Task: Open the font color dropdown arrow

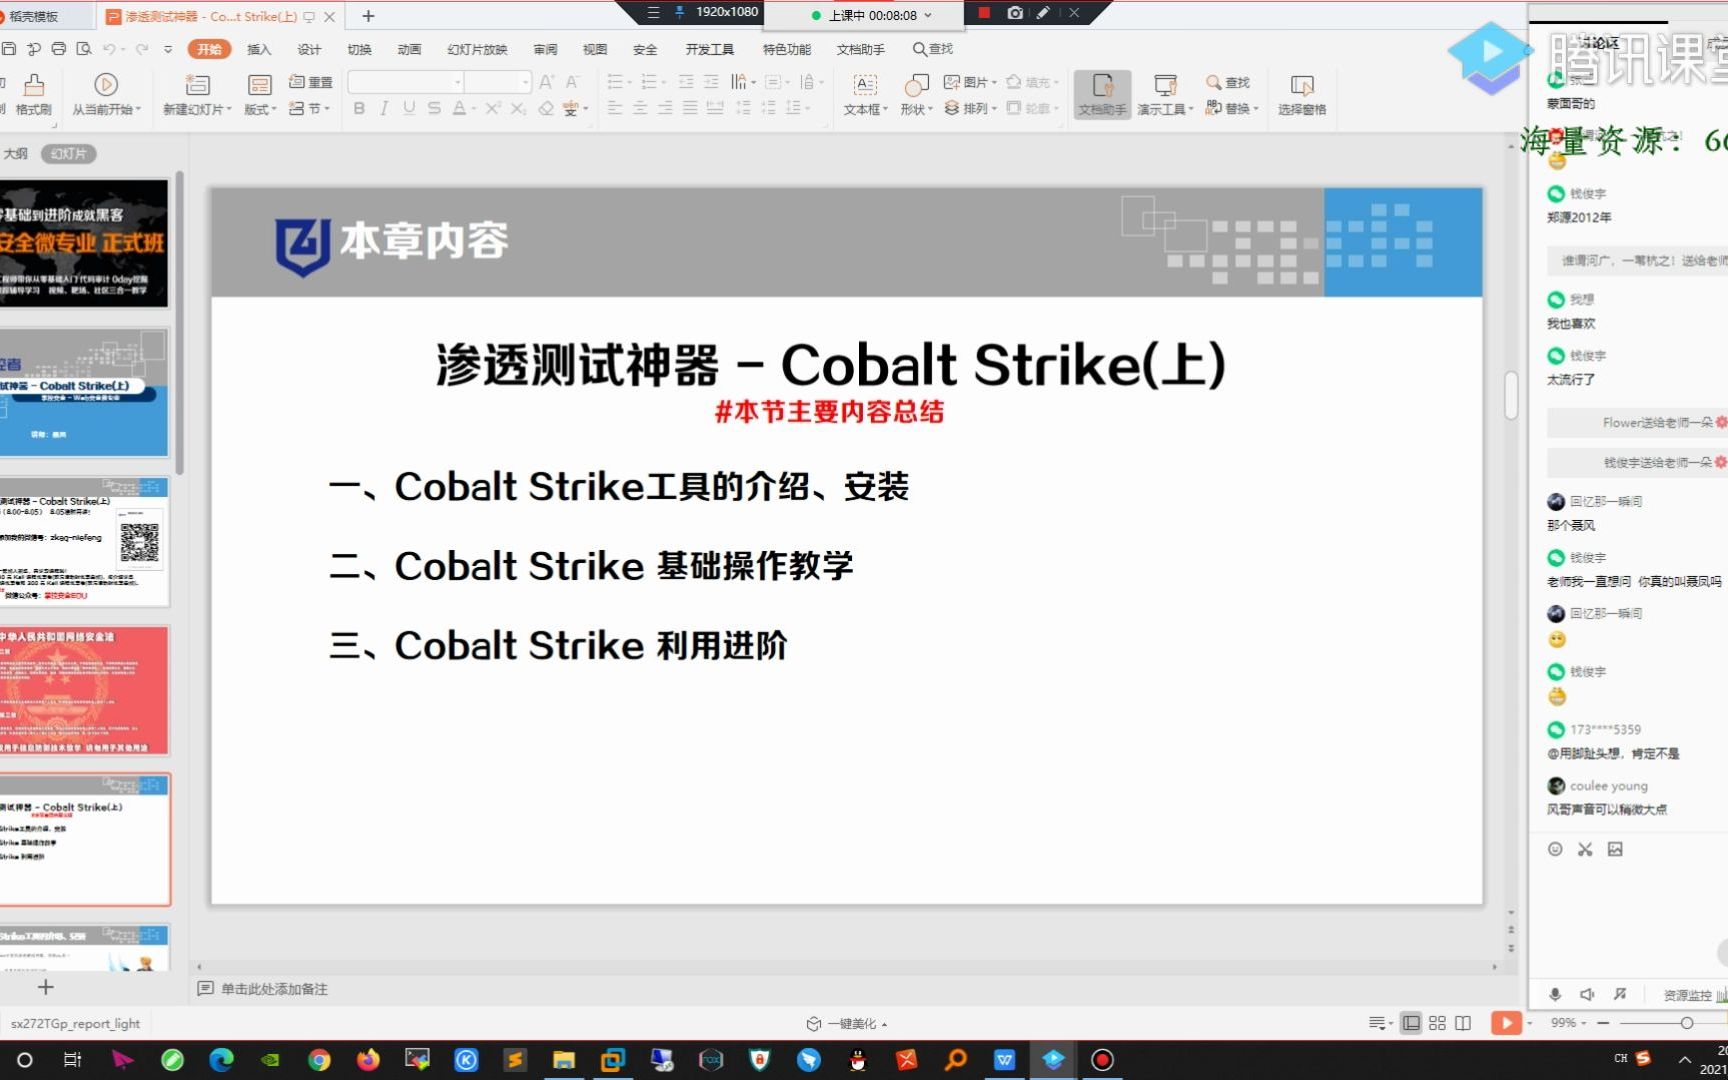Action: (x=472, y=109)
